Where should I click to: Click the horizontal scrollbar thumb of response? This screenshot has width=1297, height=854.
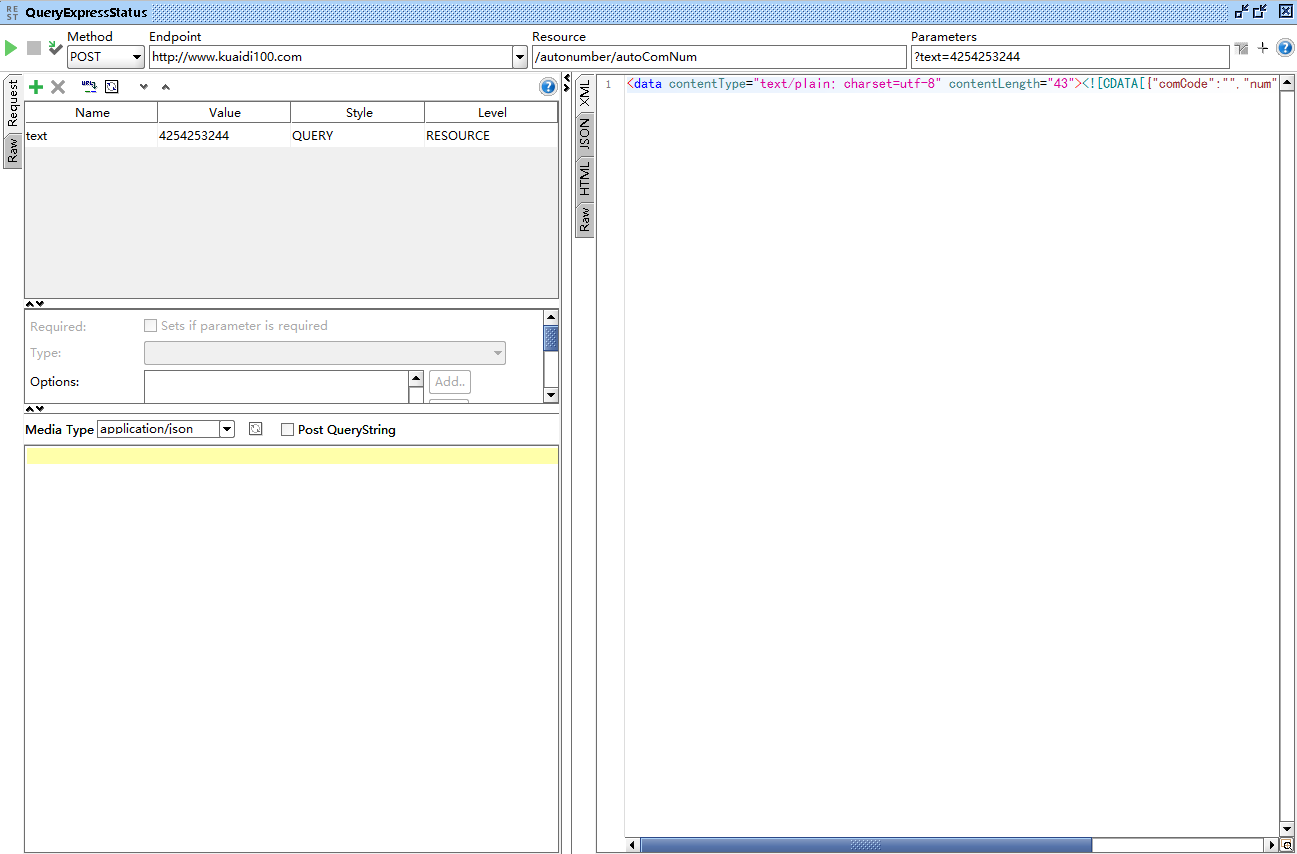[x=866, y=845]
